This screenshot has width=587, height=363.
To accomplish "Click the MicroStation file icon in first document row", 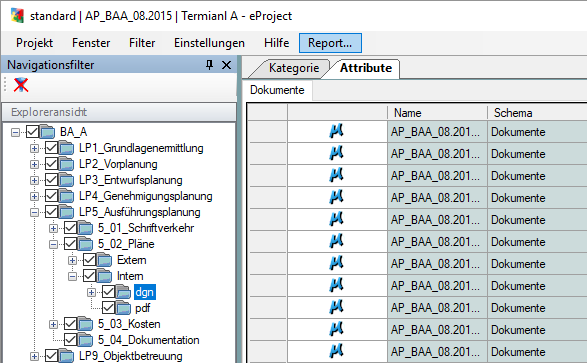I will pyautogui.click(x=336, y=131).
